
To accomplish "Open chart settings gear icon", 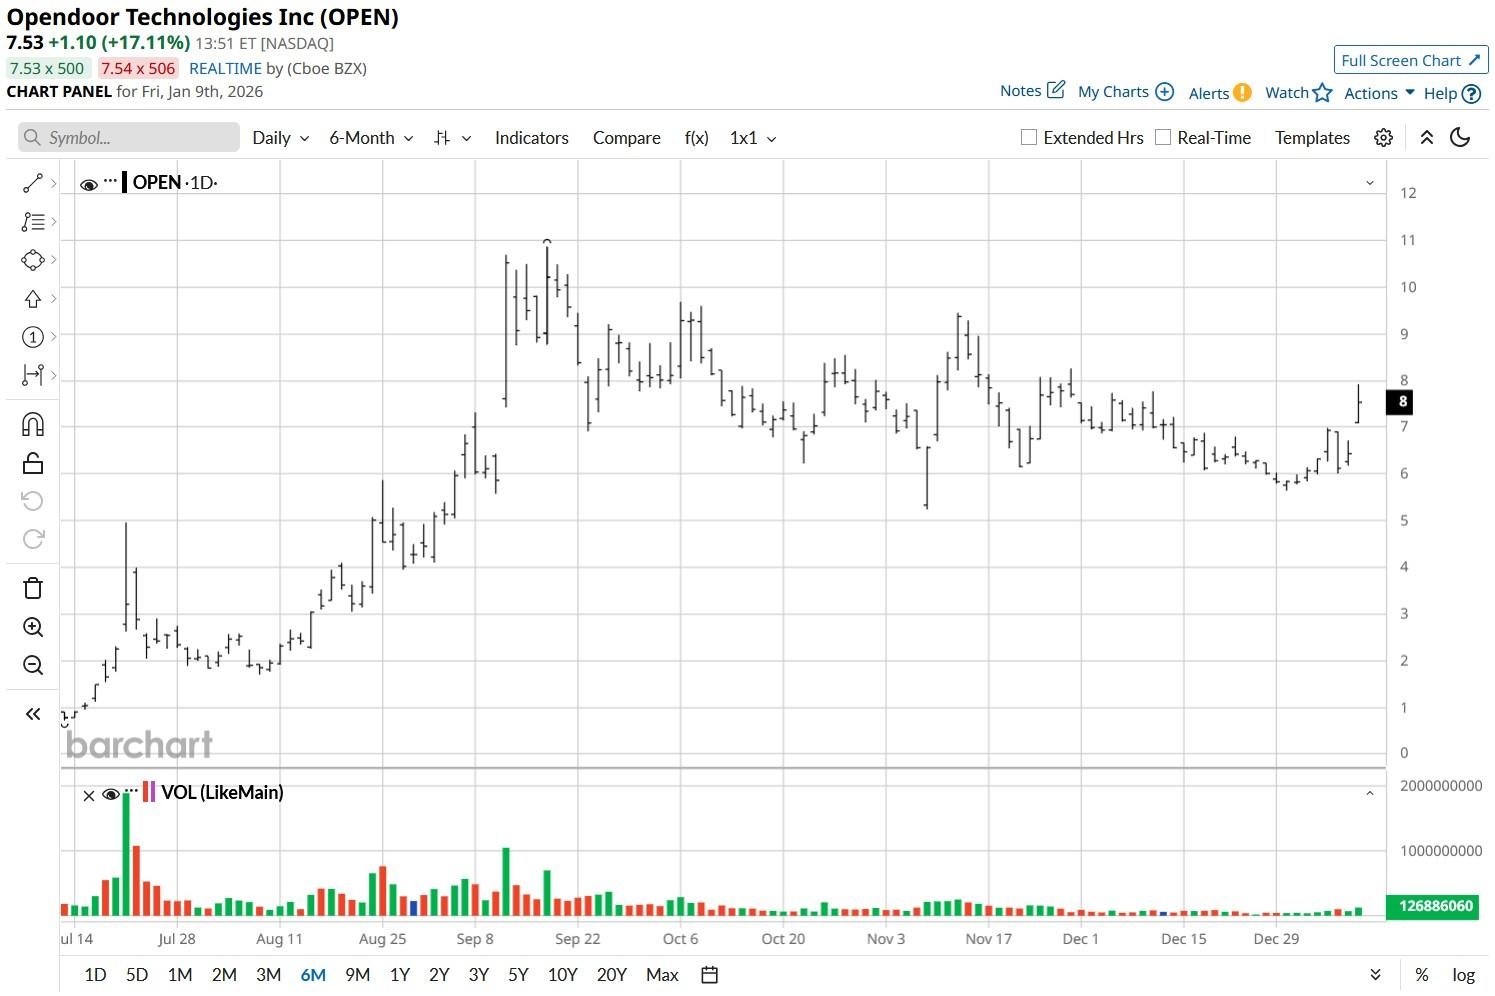I will (x=1383, y=138).
